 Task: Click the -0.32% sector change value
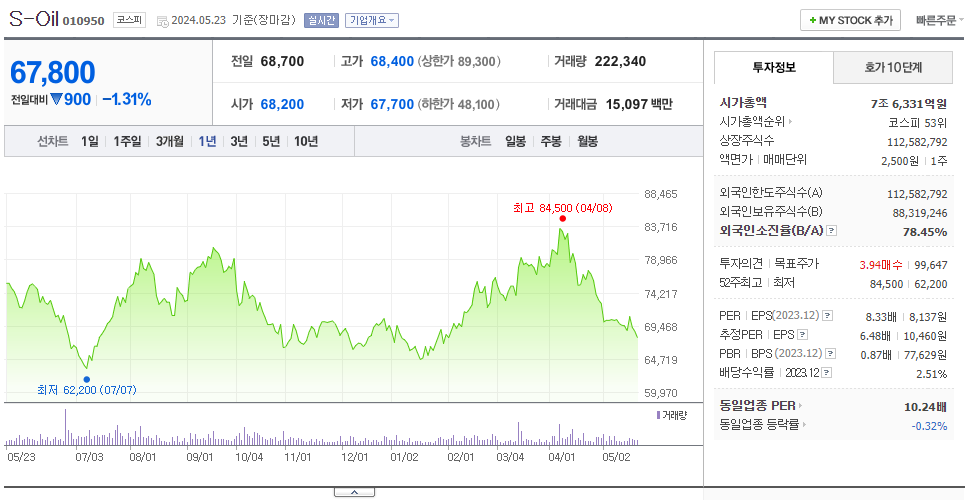click(930, 425)
